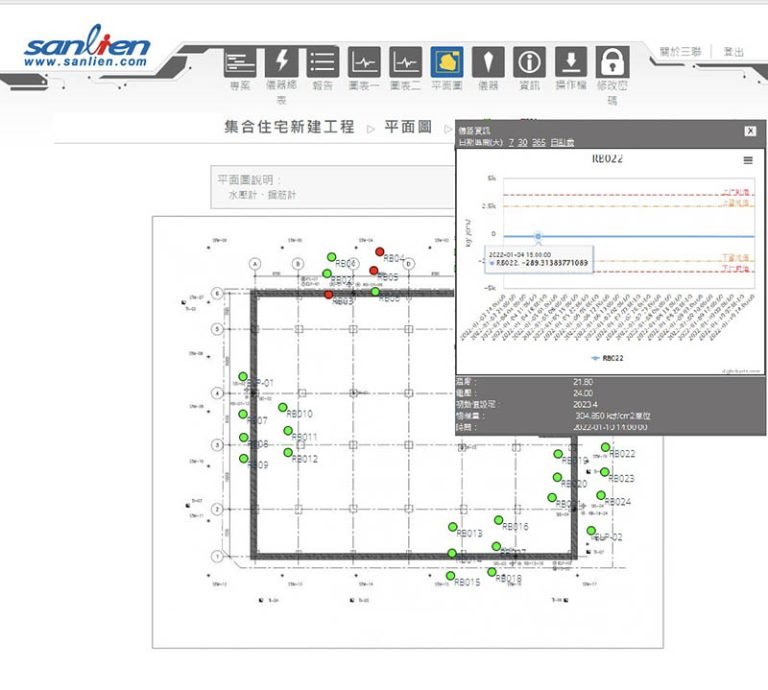Open the 儀器 instrument icon
The image size is (768, 690).
tap(488, 63)
